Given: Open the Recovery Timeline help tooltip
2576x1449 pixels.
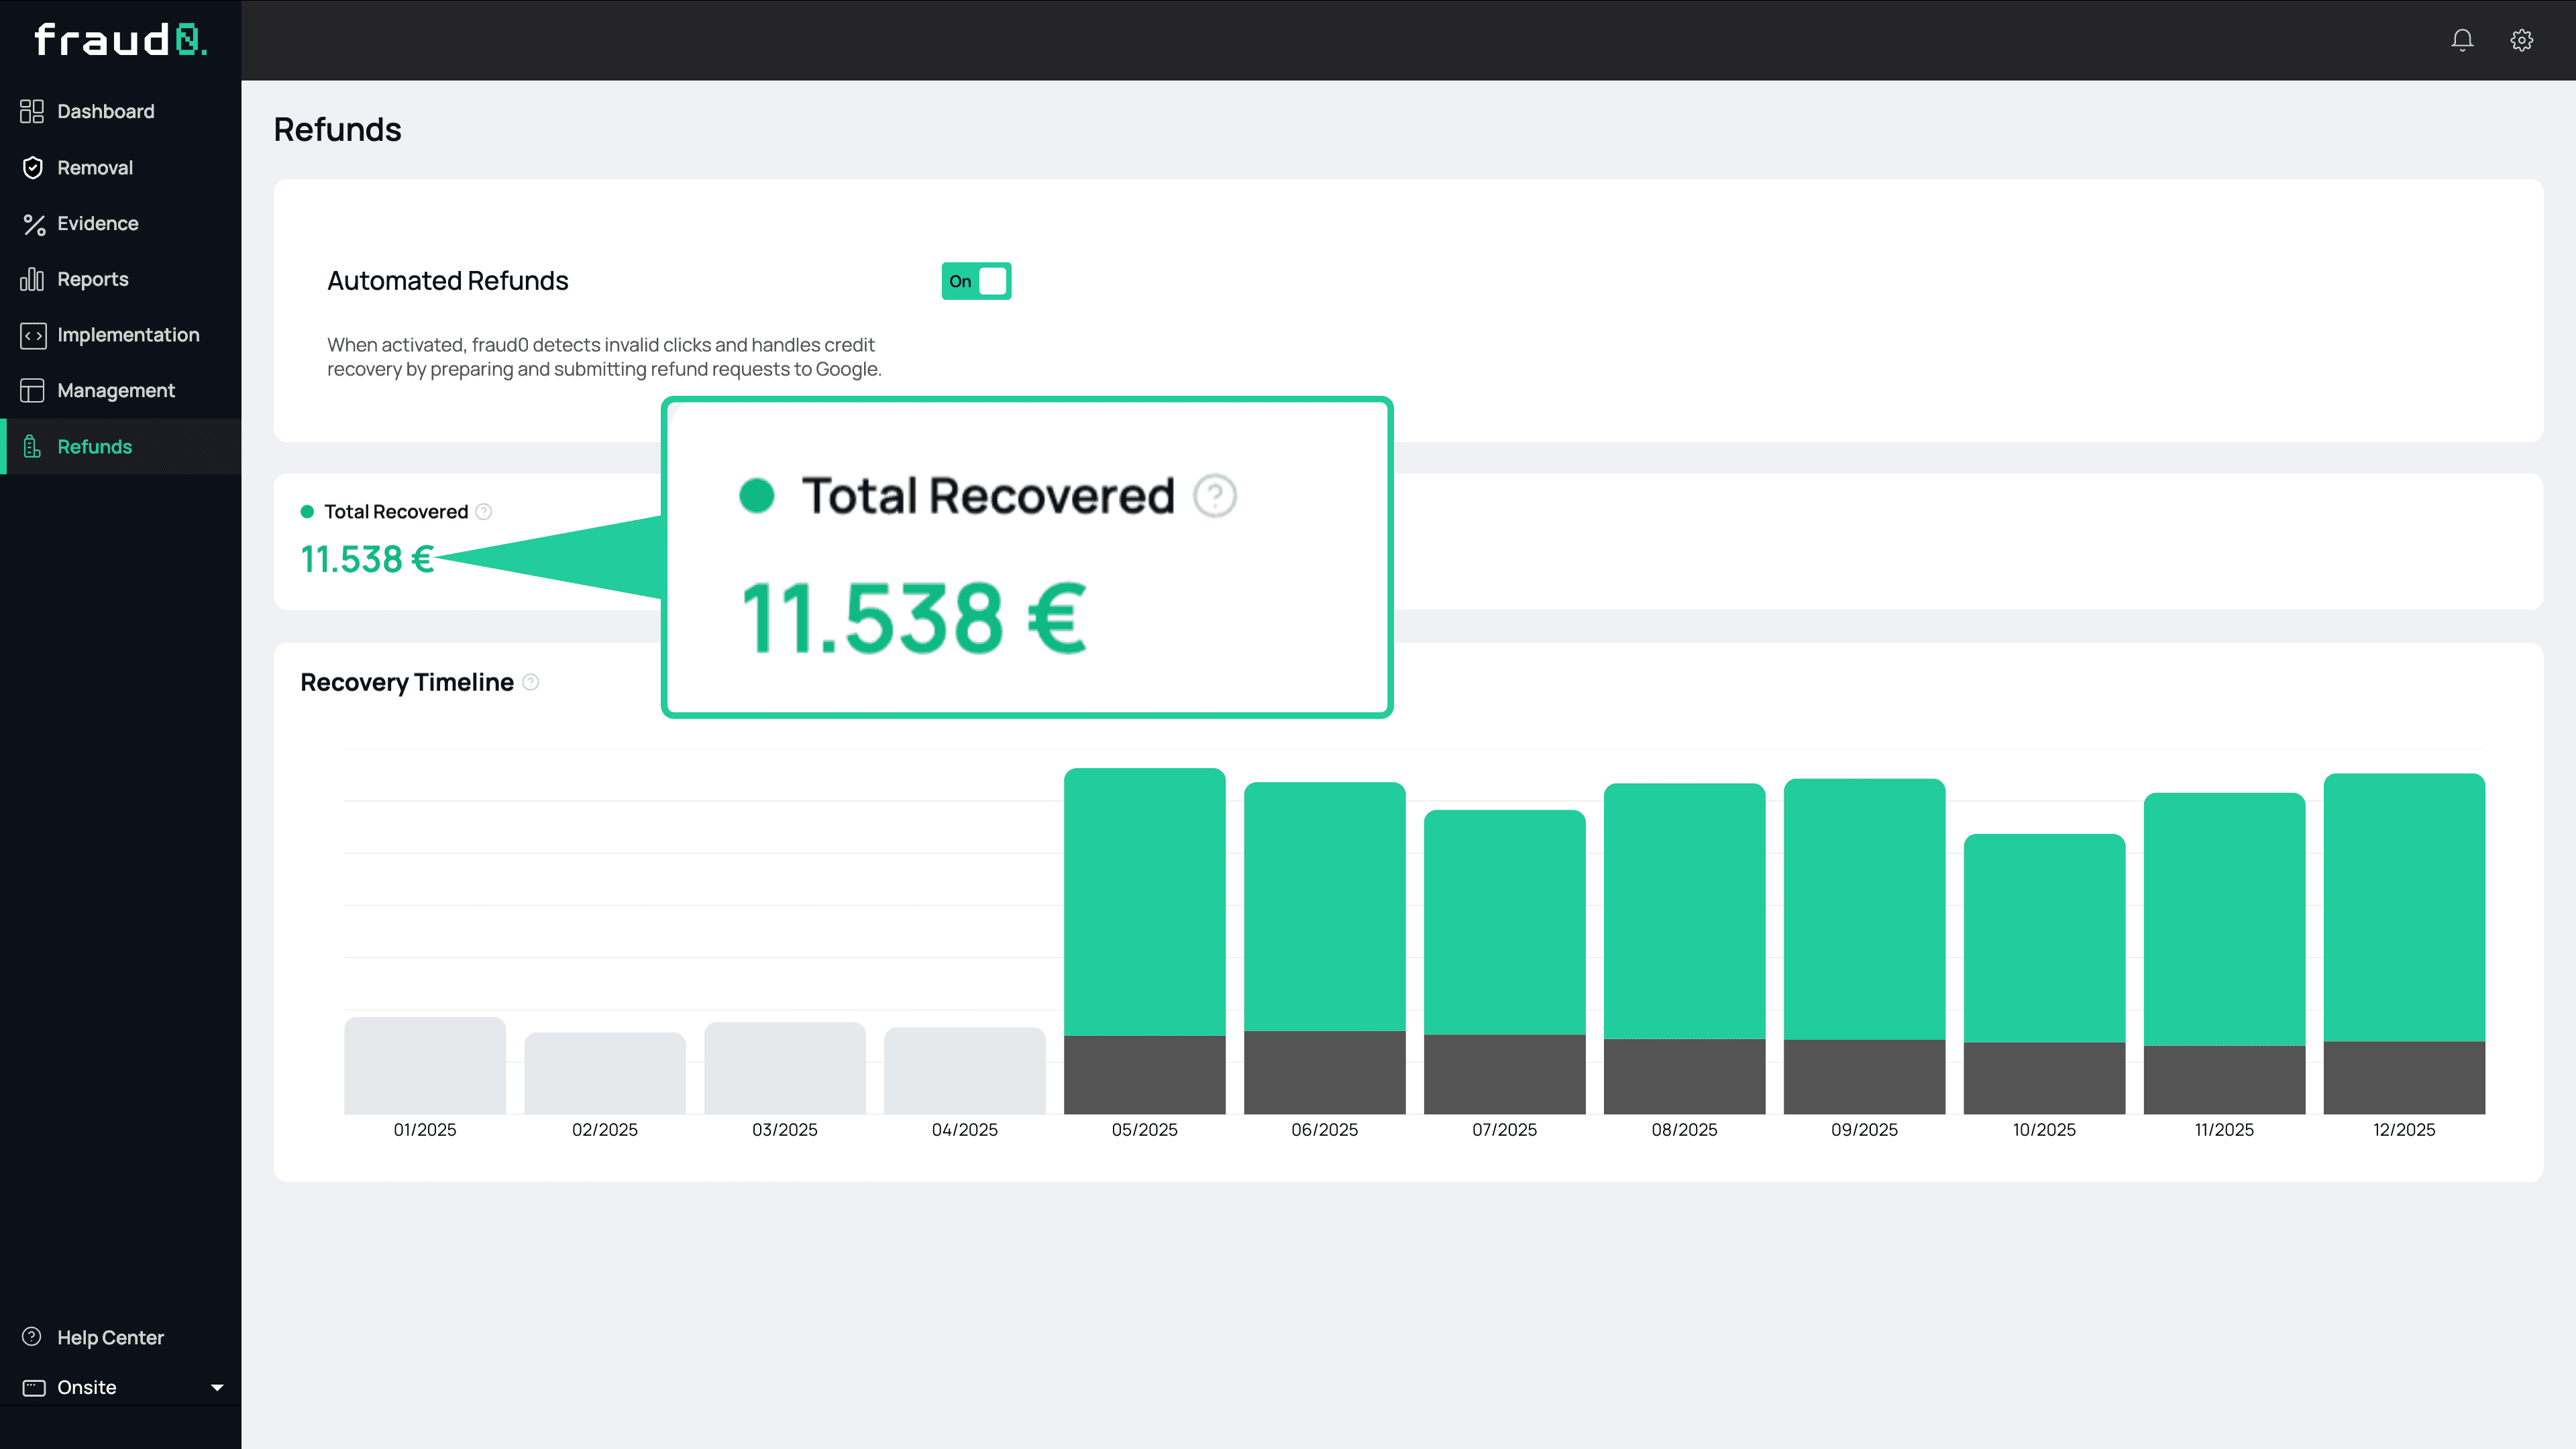Looking at the screenshot, I should click(x=530, y=682).
